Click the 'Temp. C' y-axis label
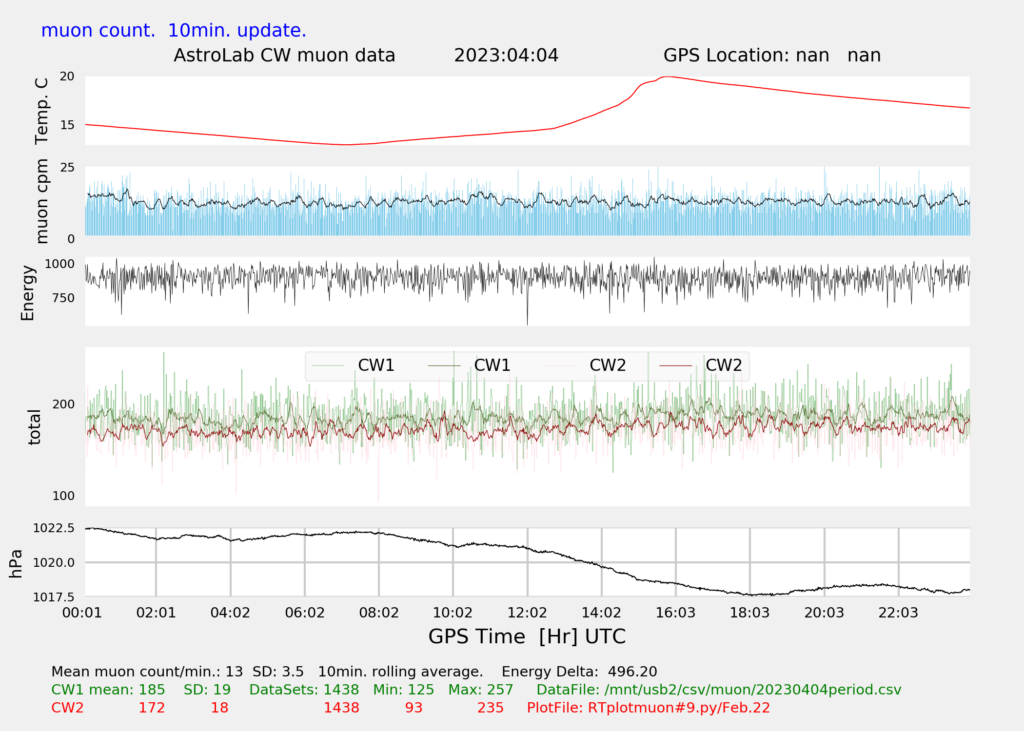1024x731 pixels. pyautogui.click(x=41, y=110)
